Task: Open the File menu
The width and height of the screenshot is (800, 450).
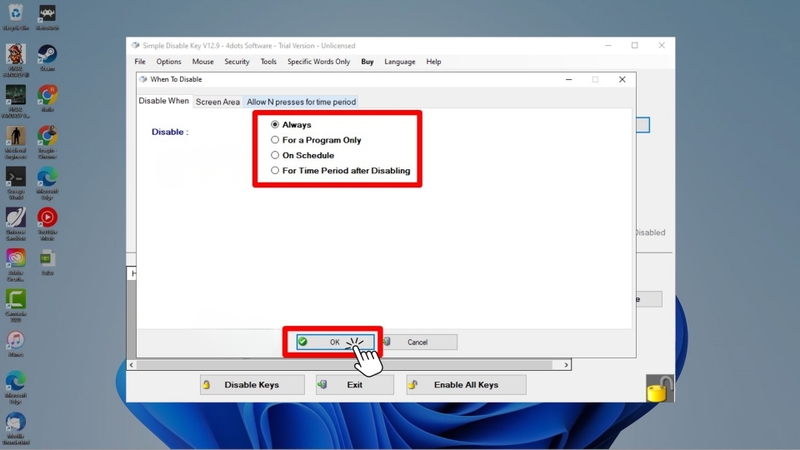Action: tap(140, 62)
